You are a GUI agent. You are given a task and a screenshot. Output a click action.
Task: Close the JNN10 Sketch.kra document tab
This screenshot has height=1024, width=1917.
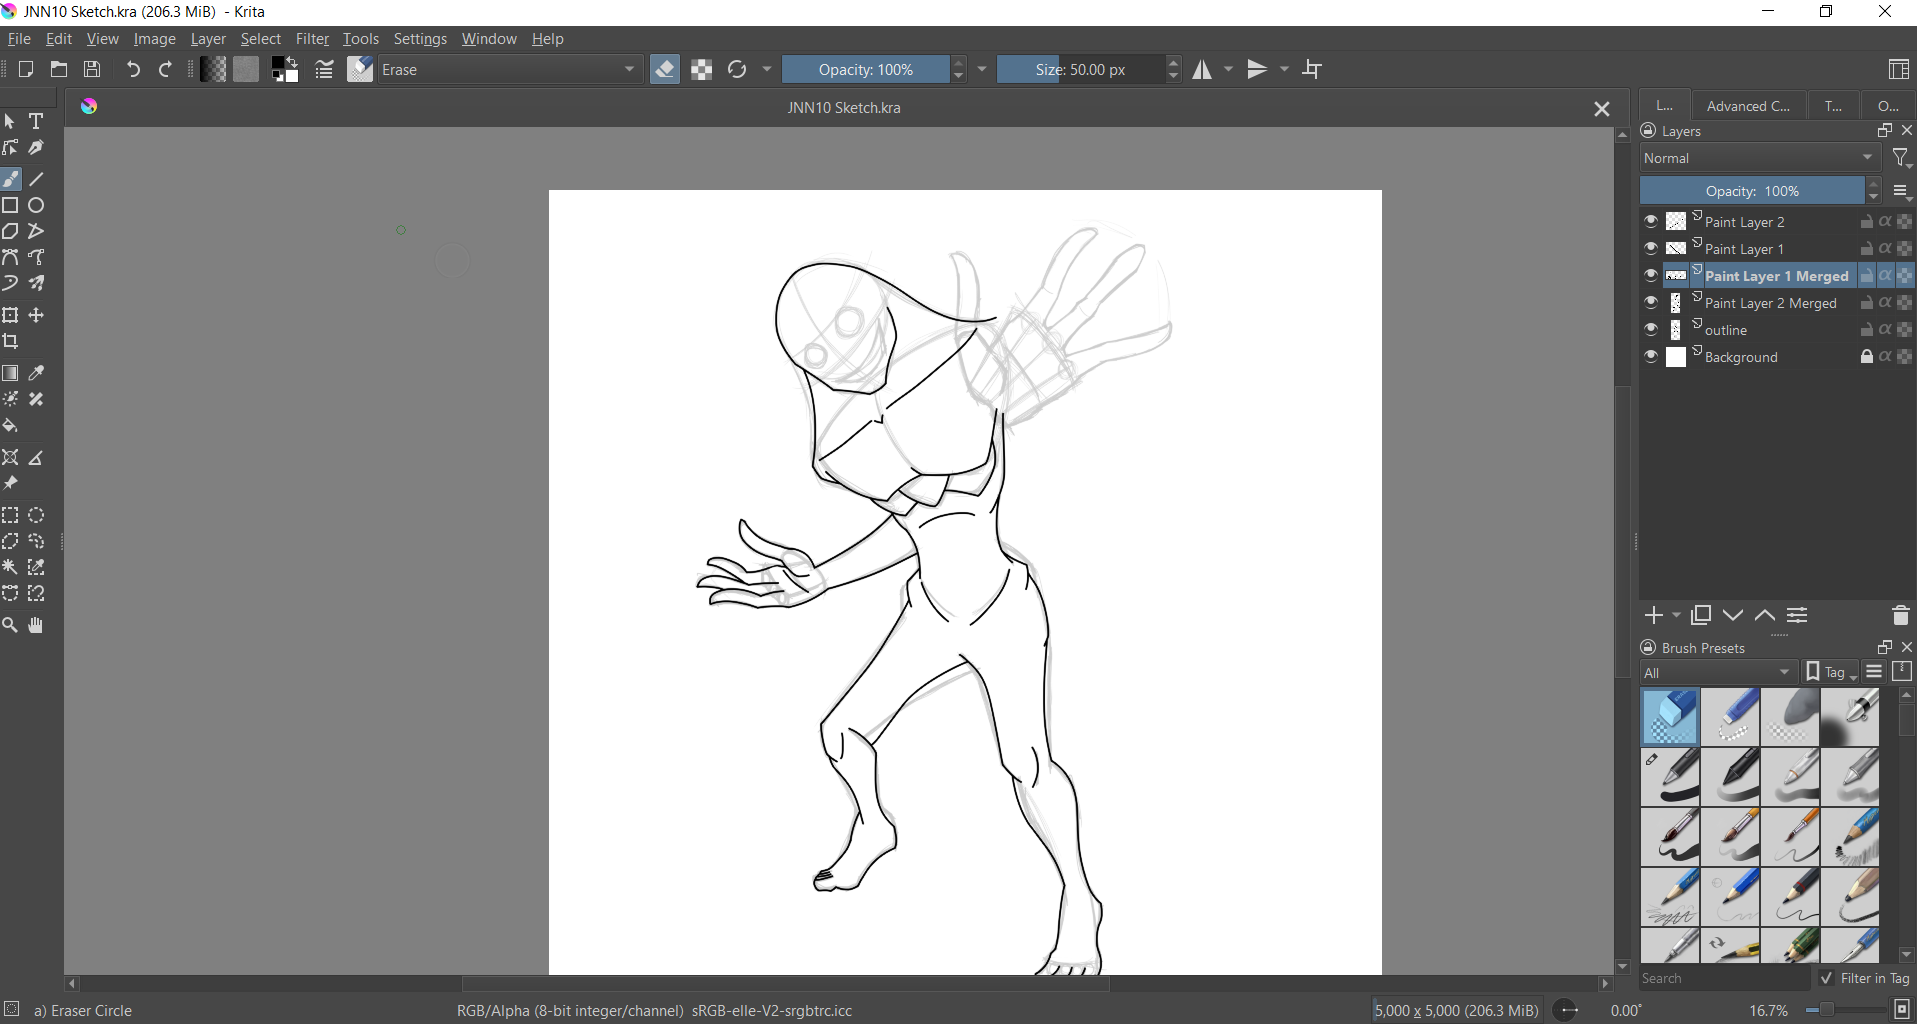1602,108
